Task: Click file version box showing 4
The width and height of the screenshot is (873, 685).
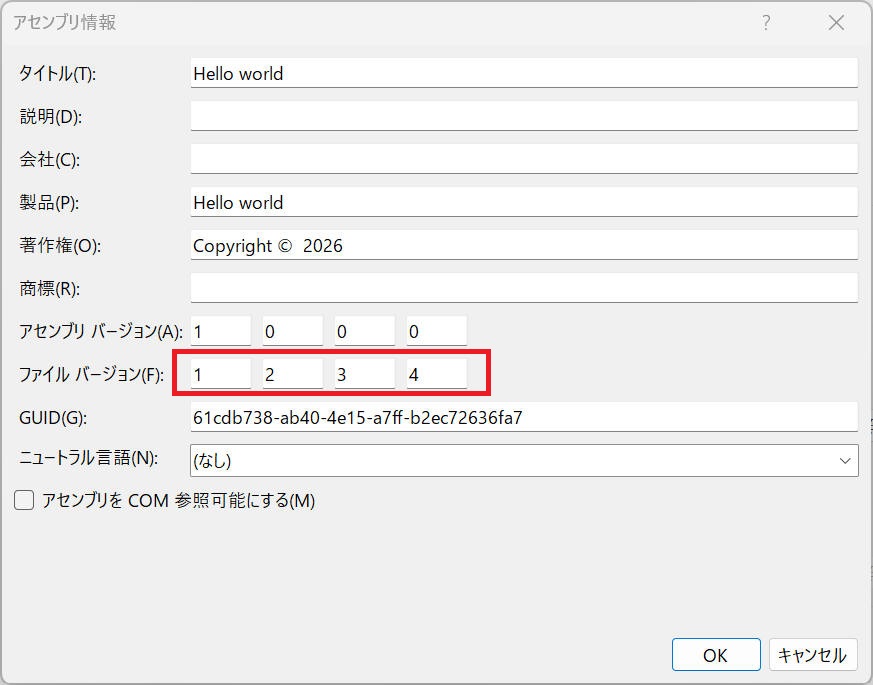Action: [437, 375]
